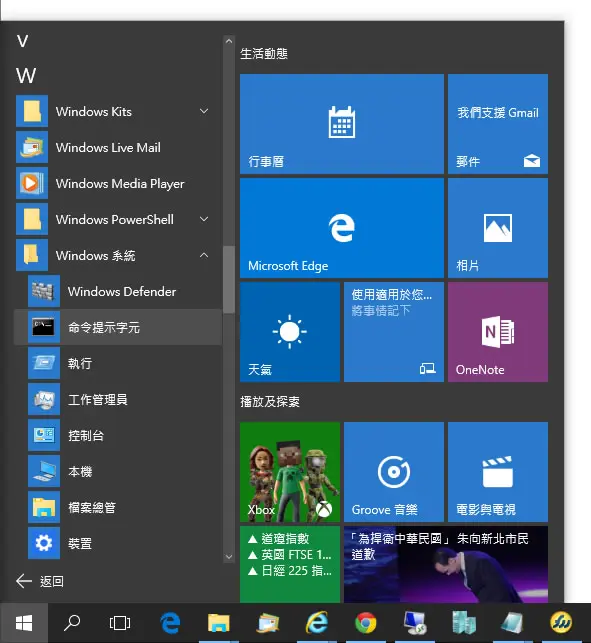
Task: Open the news tile about 朱向新北市民道歉
Action: click(446, 564)
